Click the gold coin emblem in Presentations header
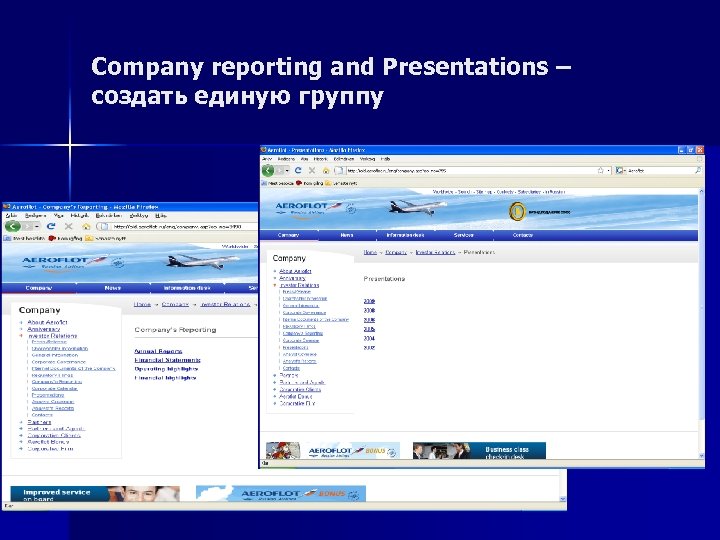 pyautogui.click(x=517, y=212)
